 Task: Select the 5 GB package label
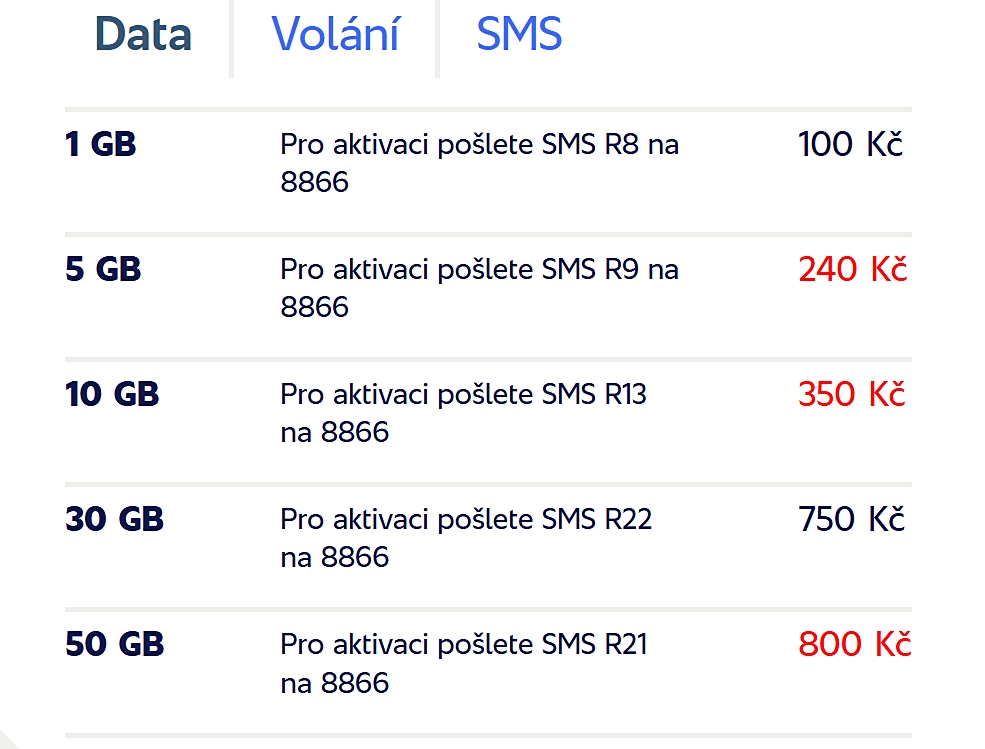tap(103, 270)
